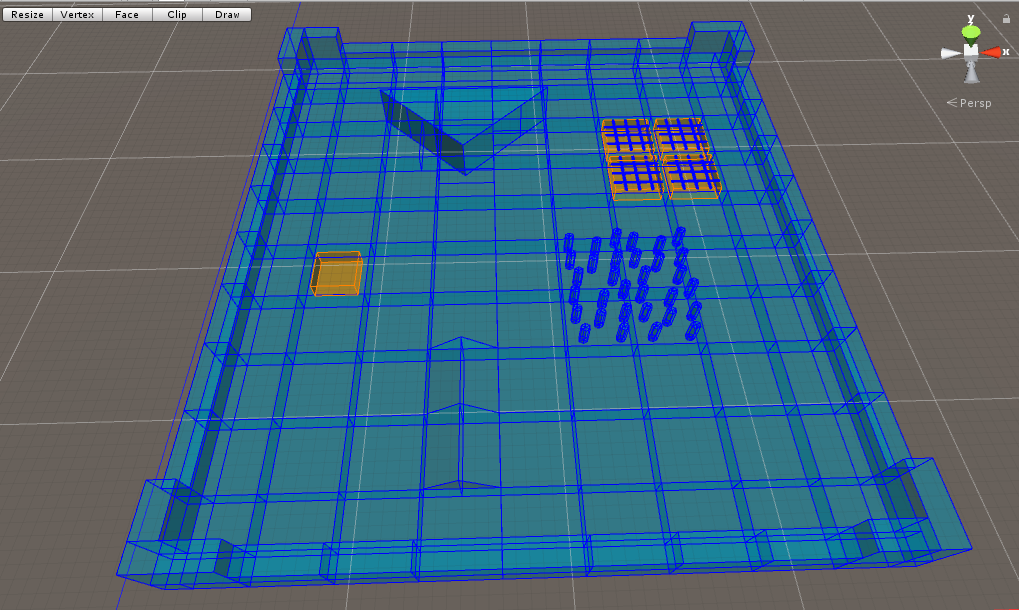Image resolution: width=1019 pixels, height=610 pixels.
Task: Select the bottom-right orange grid panel
Action: coord(692,178)
